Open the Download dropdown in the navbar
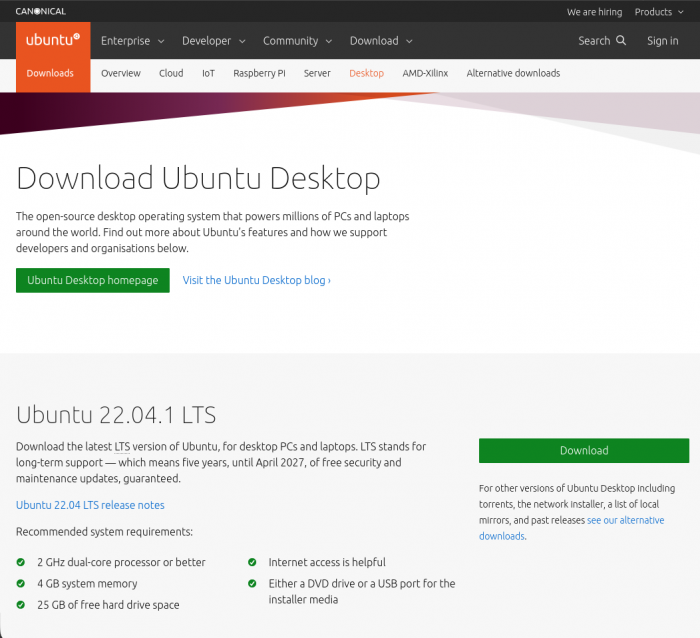700x638 pixels. pyautogui.click(x=381, y=41)
